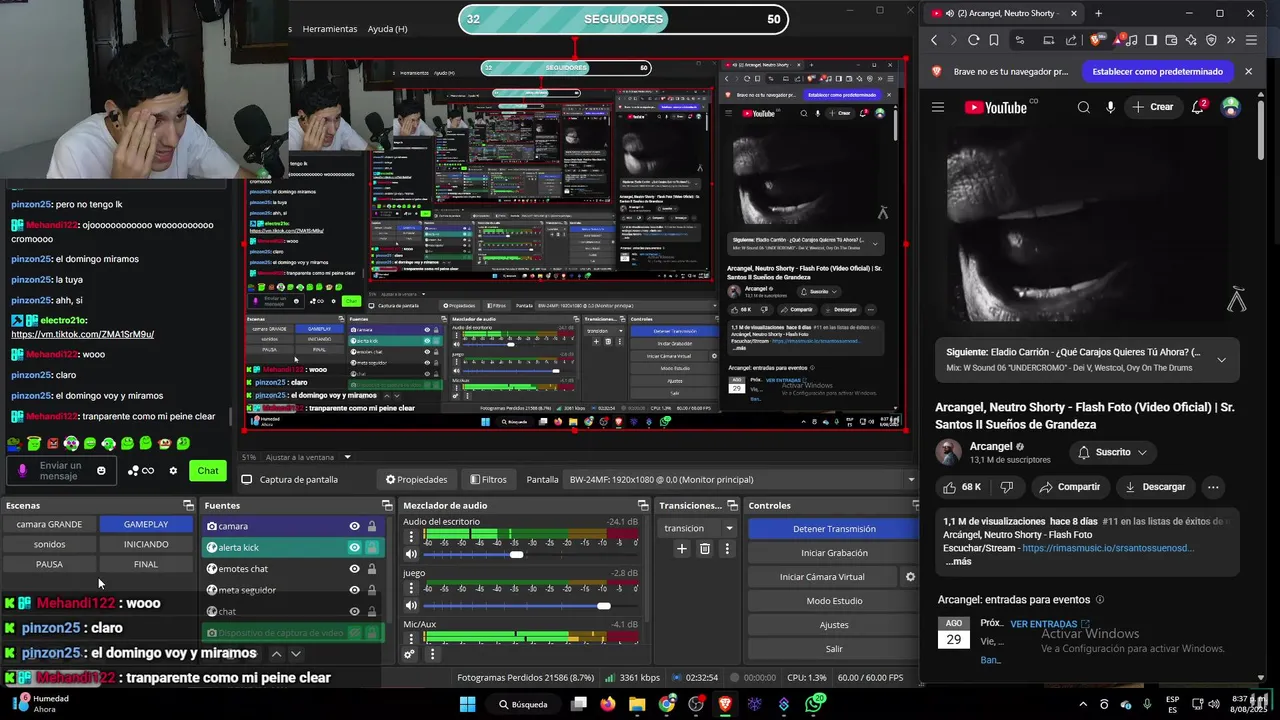Open the Brave playlist music icon

(x=1133, y=40)
